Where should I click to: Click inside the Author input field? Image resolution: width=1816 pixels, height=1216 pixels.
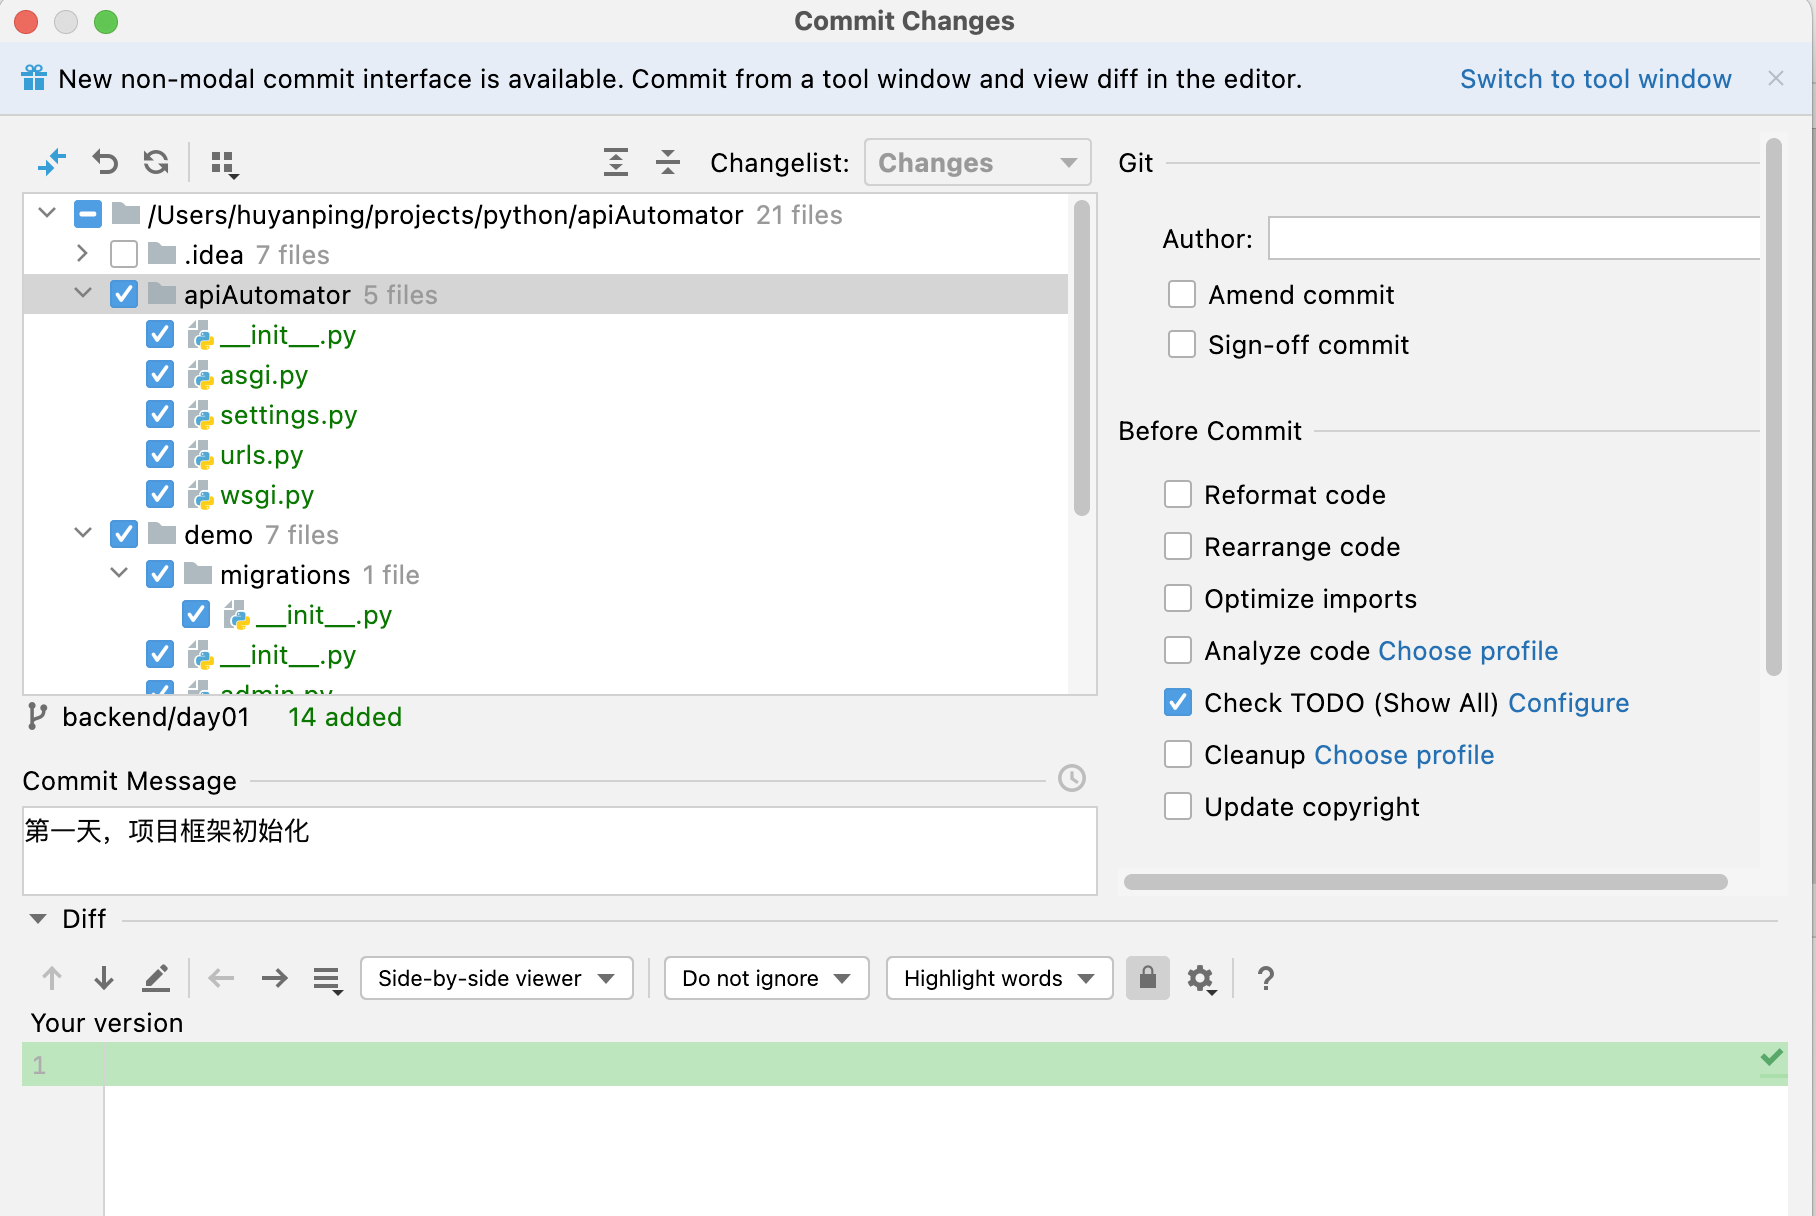tap(1514, 238)
